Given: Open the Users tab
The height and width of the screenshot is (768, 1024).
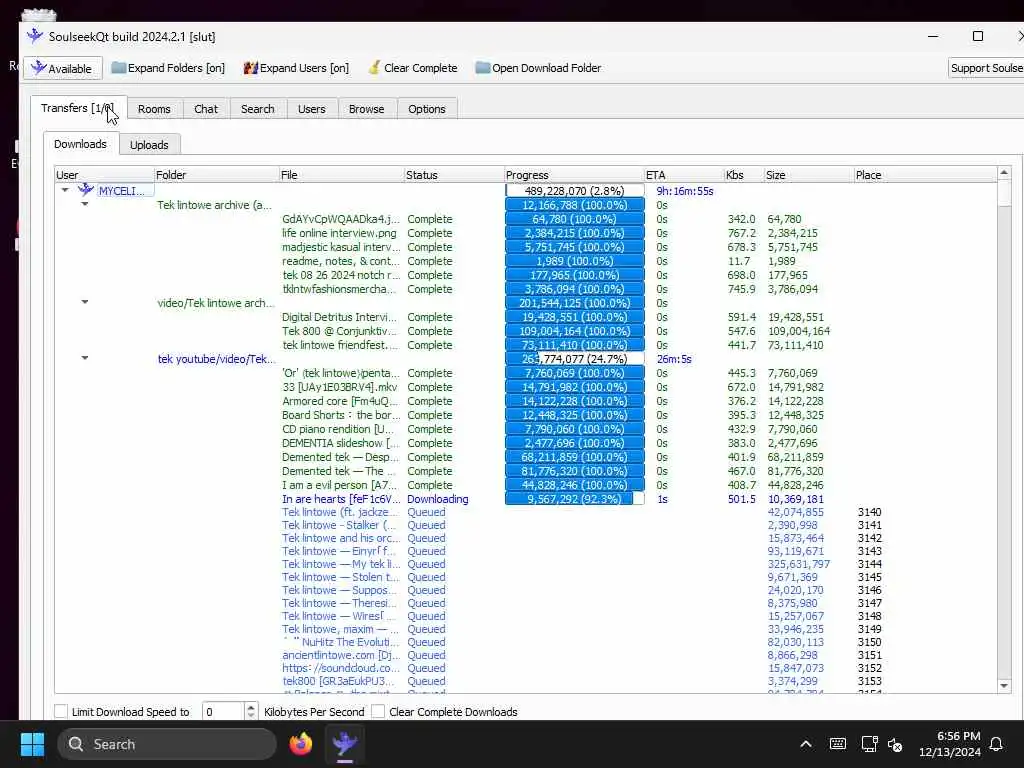Looking at the screenshot, I should click(x=312, y=109).
